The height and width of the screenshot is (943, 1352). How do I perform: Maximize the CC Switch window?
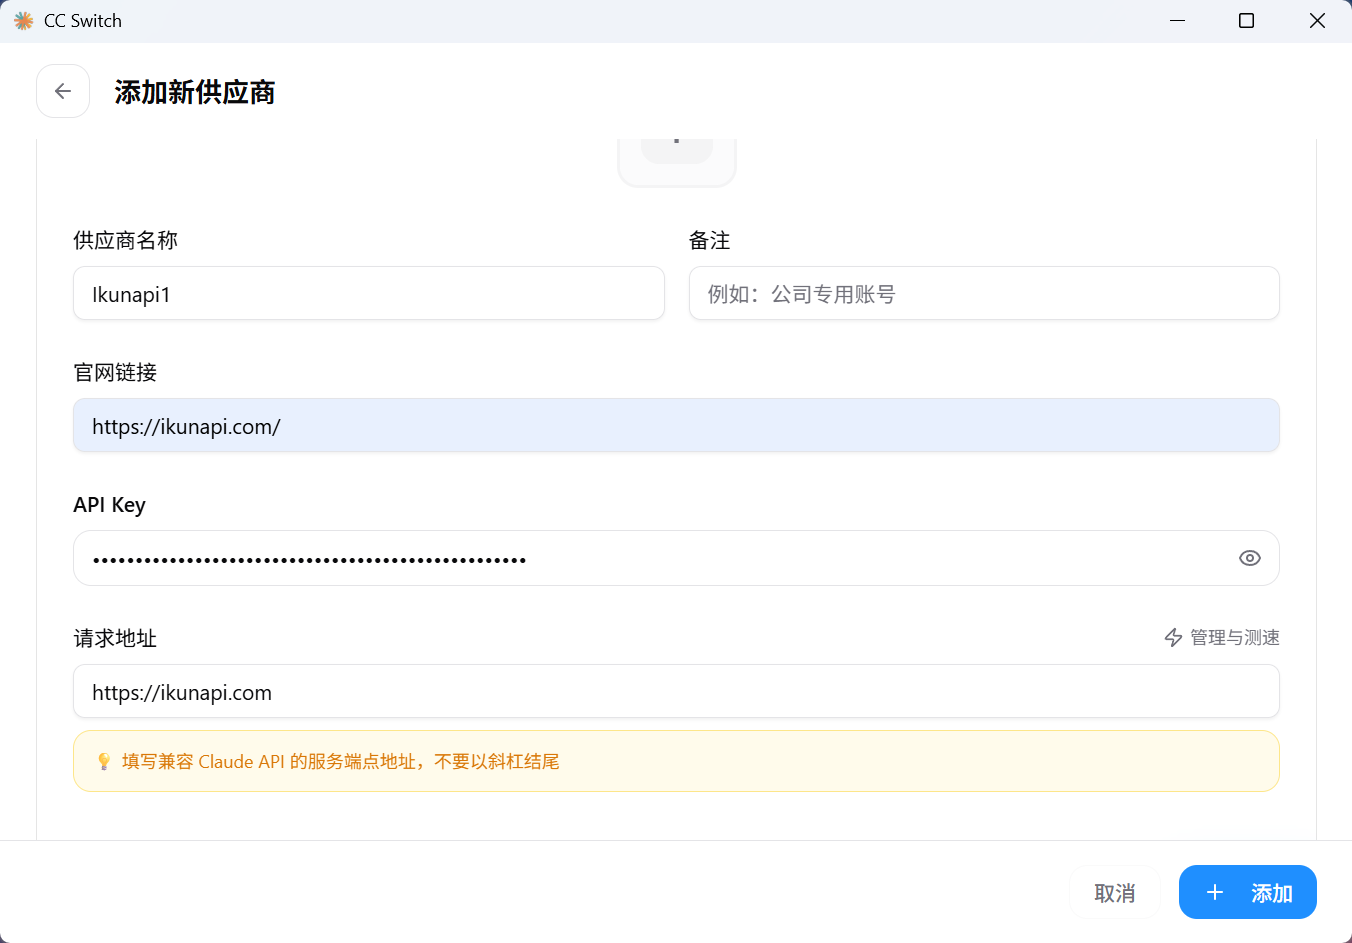(1246, 21)
